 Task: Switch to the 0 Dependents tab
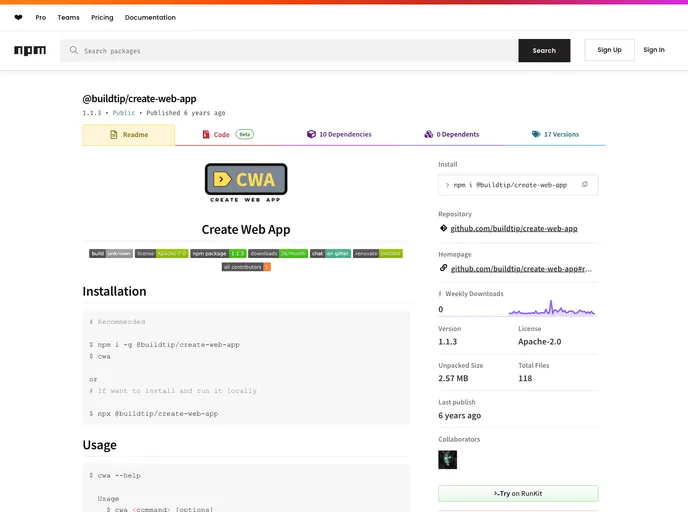(x=452, y=134)
